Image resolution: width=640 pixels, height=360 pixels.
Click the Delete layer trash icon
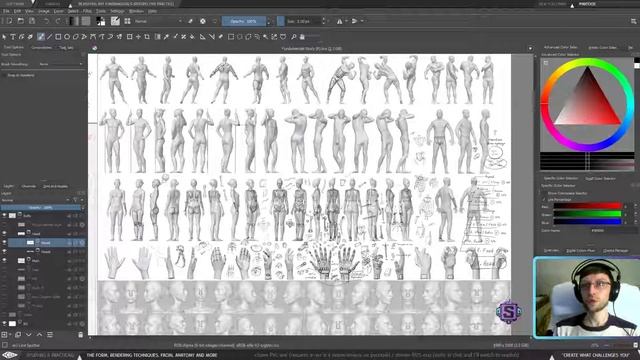coord(80,335)
